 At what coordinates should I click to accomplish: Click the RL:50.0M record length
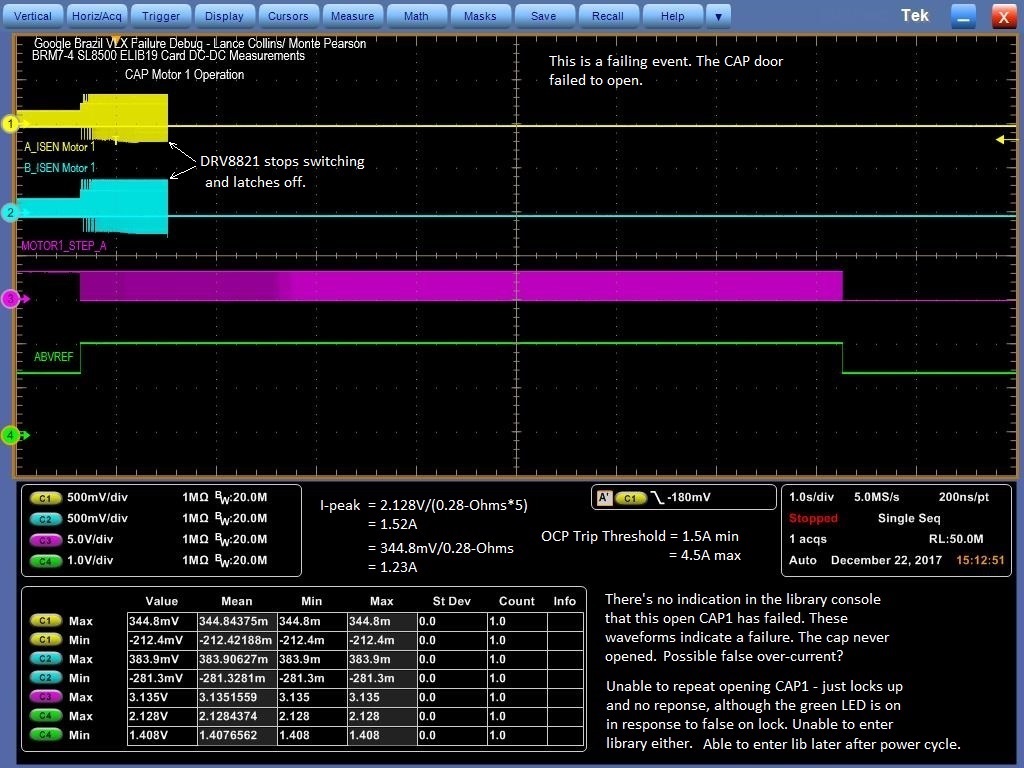coord(956,539)
